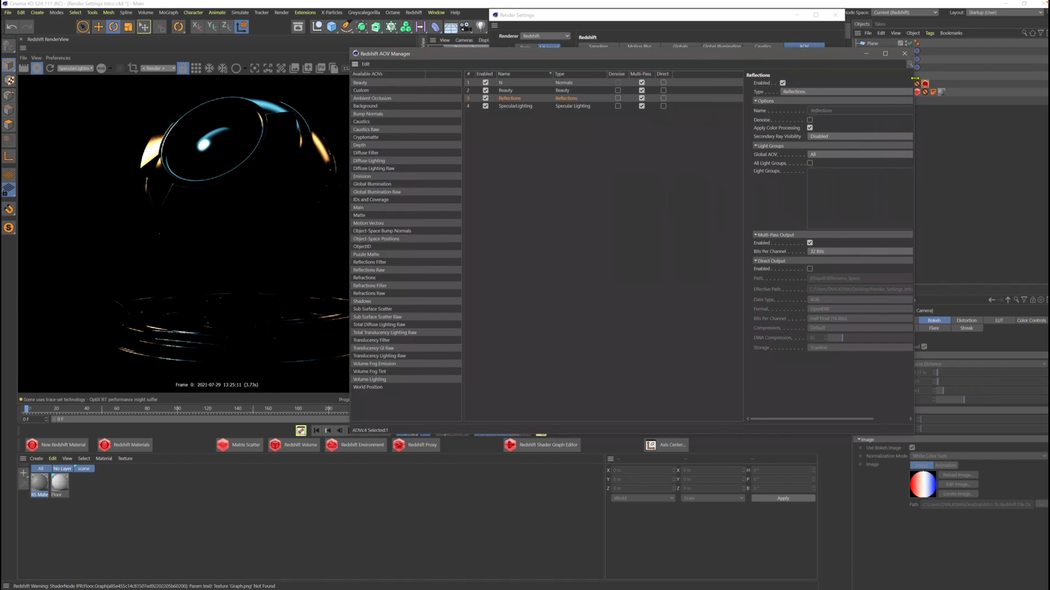Click the timeline frame slider

27,408
